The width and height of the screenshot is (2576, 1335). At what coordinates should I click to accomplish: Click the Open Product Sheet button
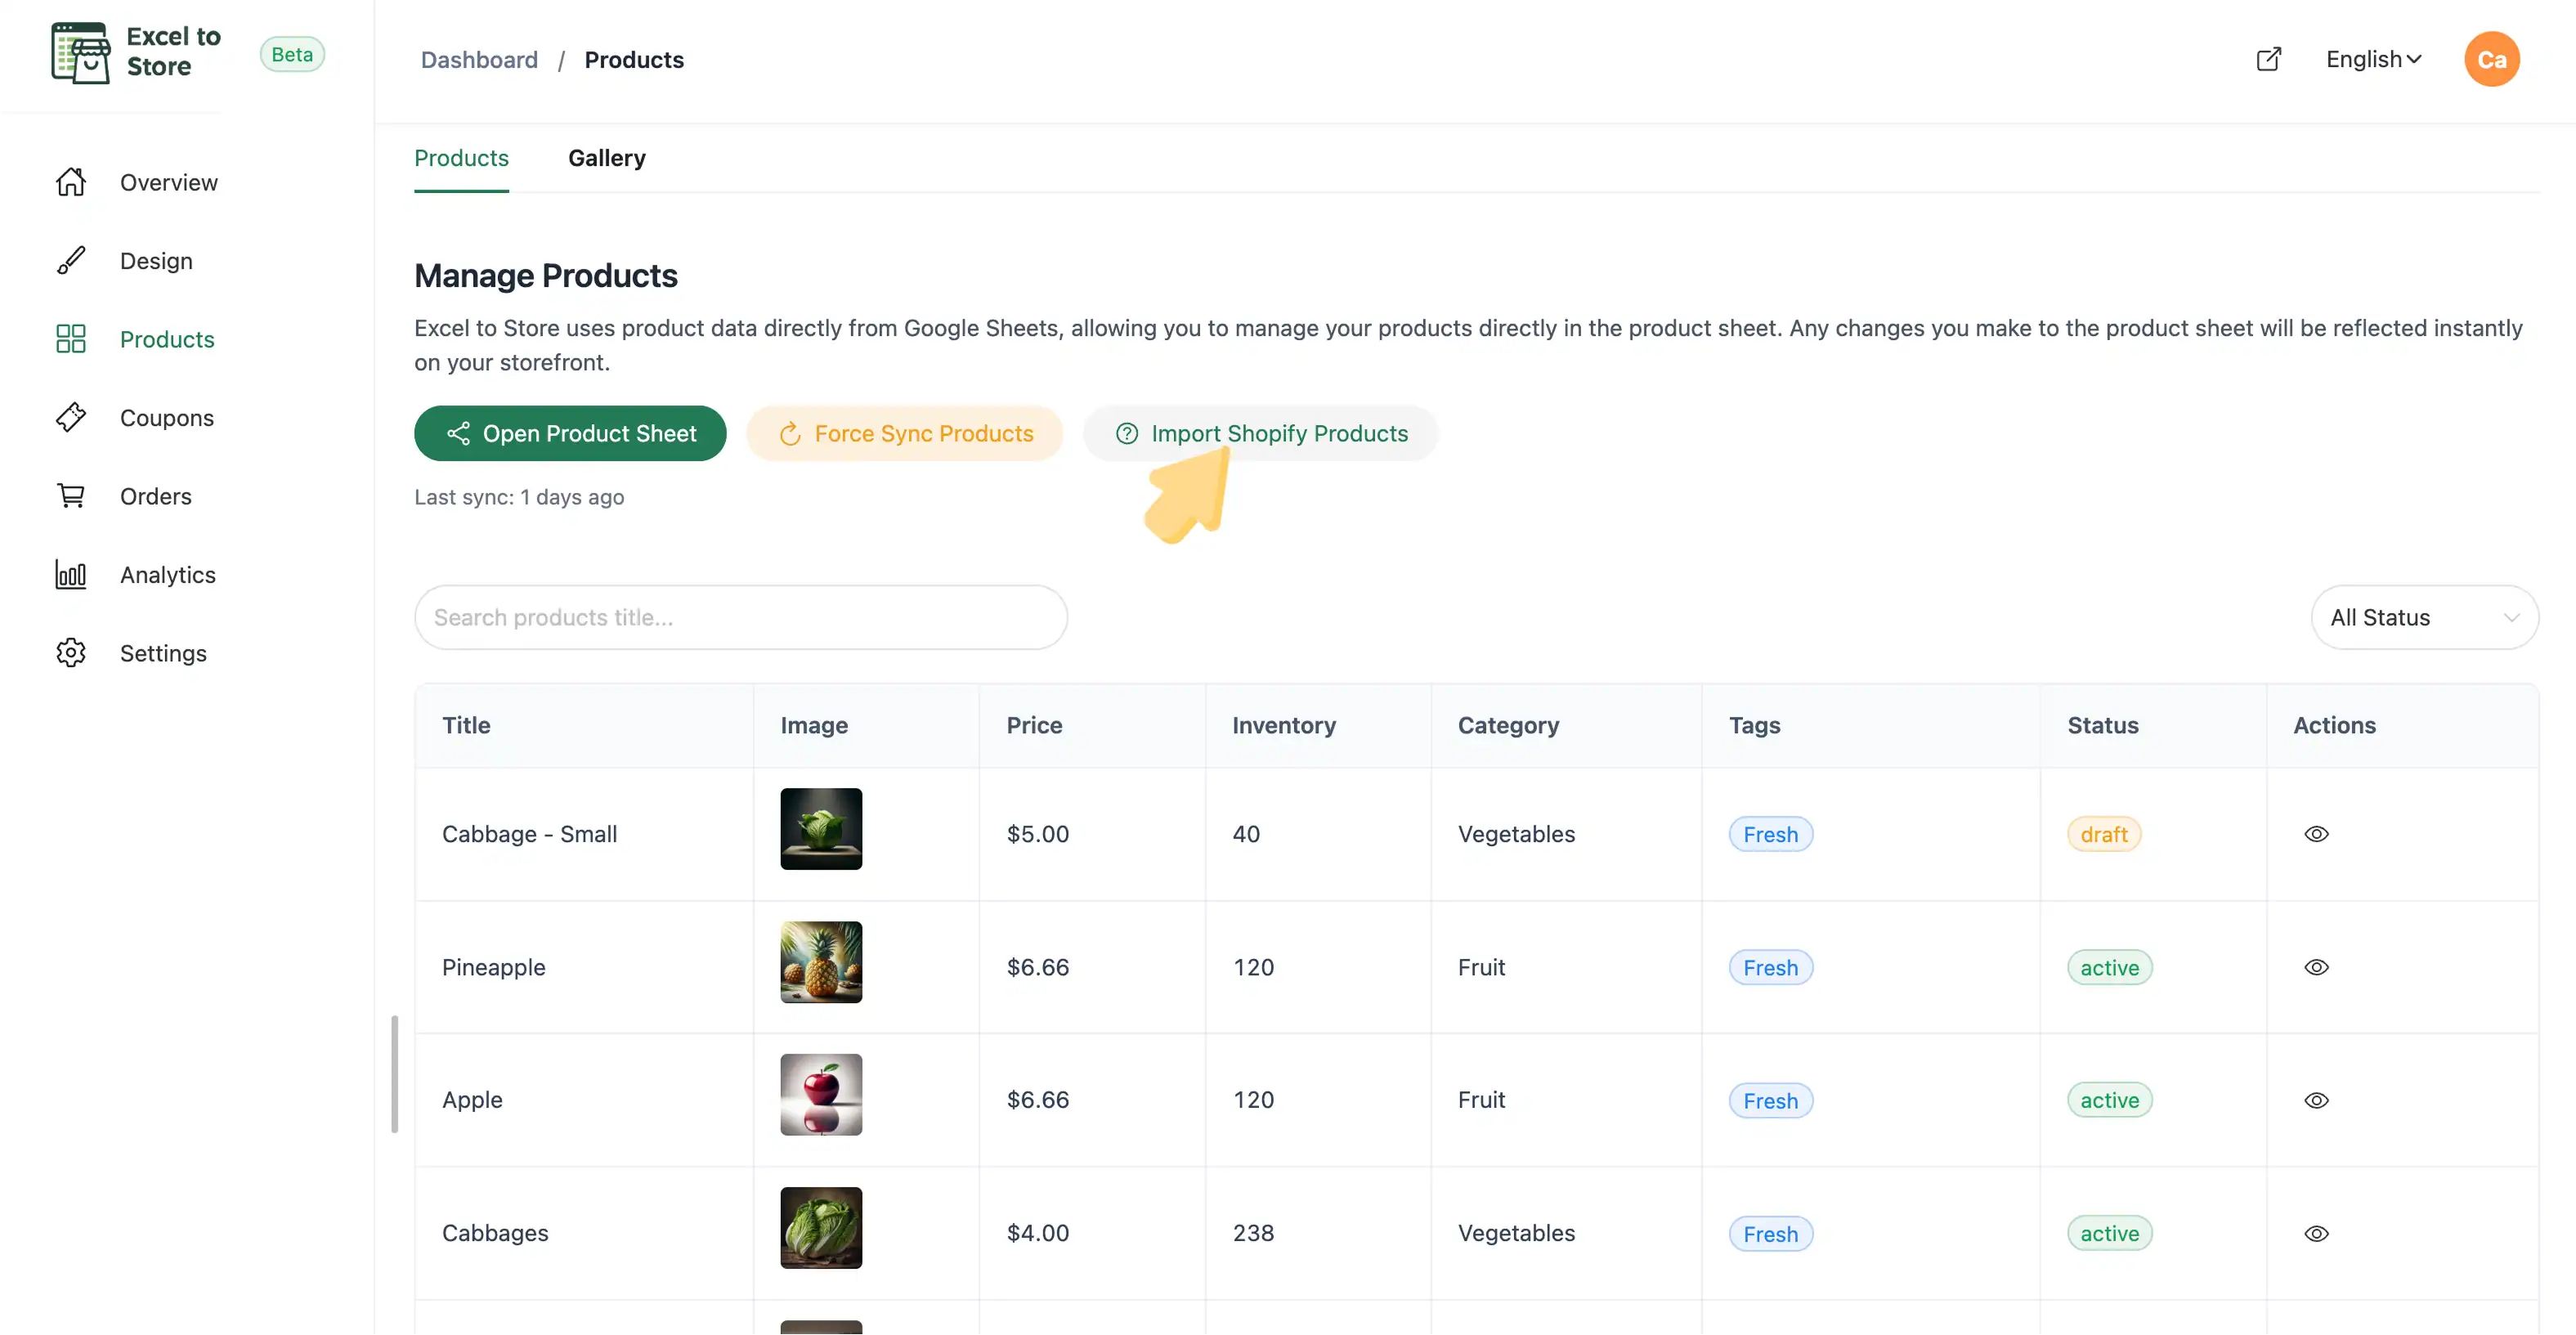(570, 433)
